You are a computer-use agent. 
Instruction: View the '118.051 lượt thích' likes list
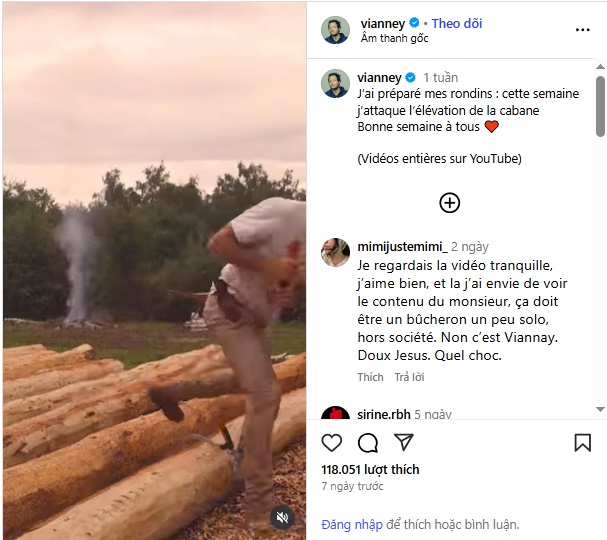point(370,469)
